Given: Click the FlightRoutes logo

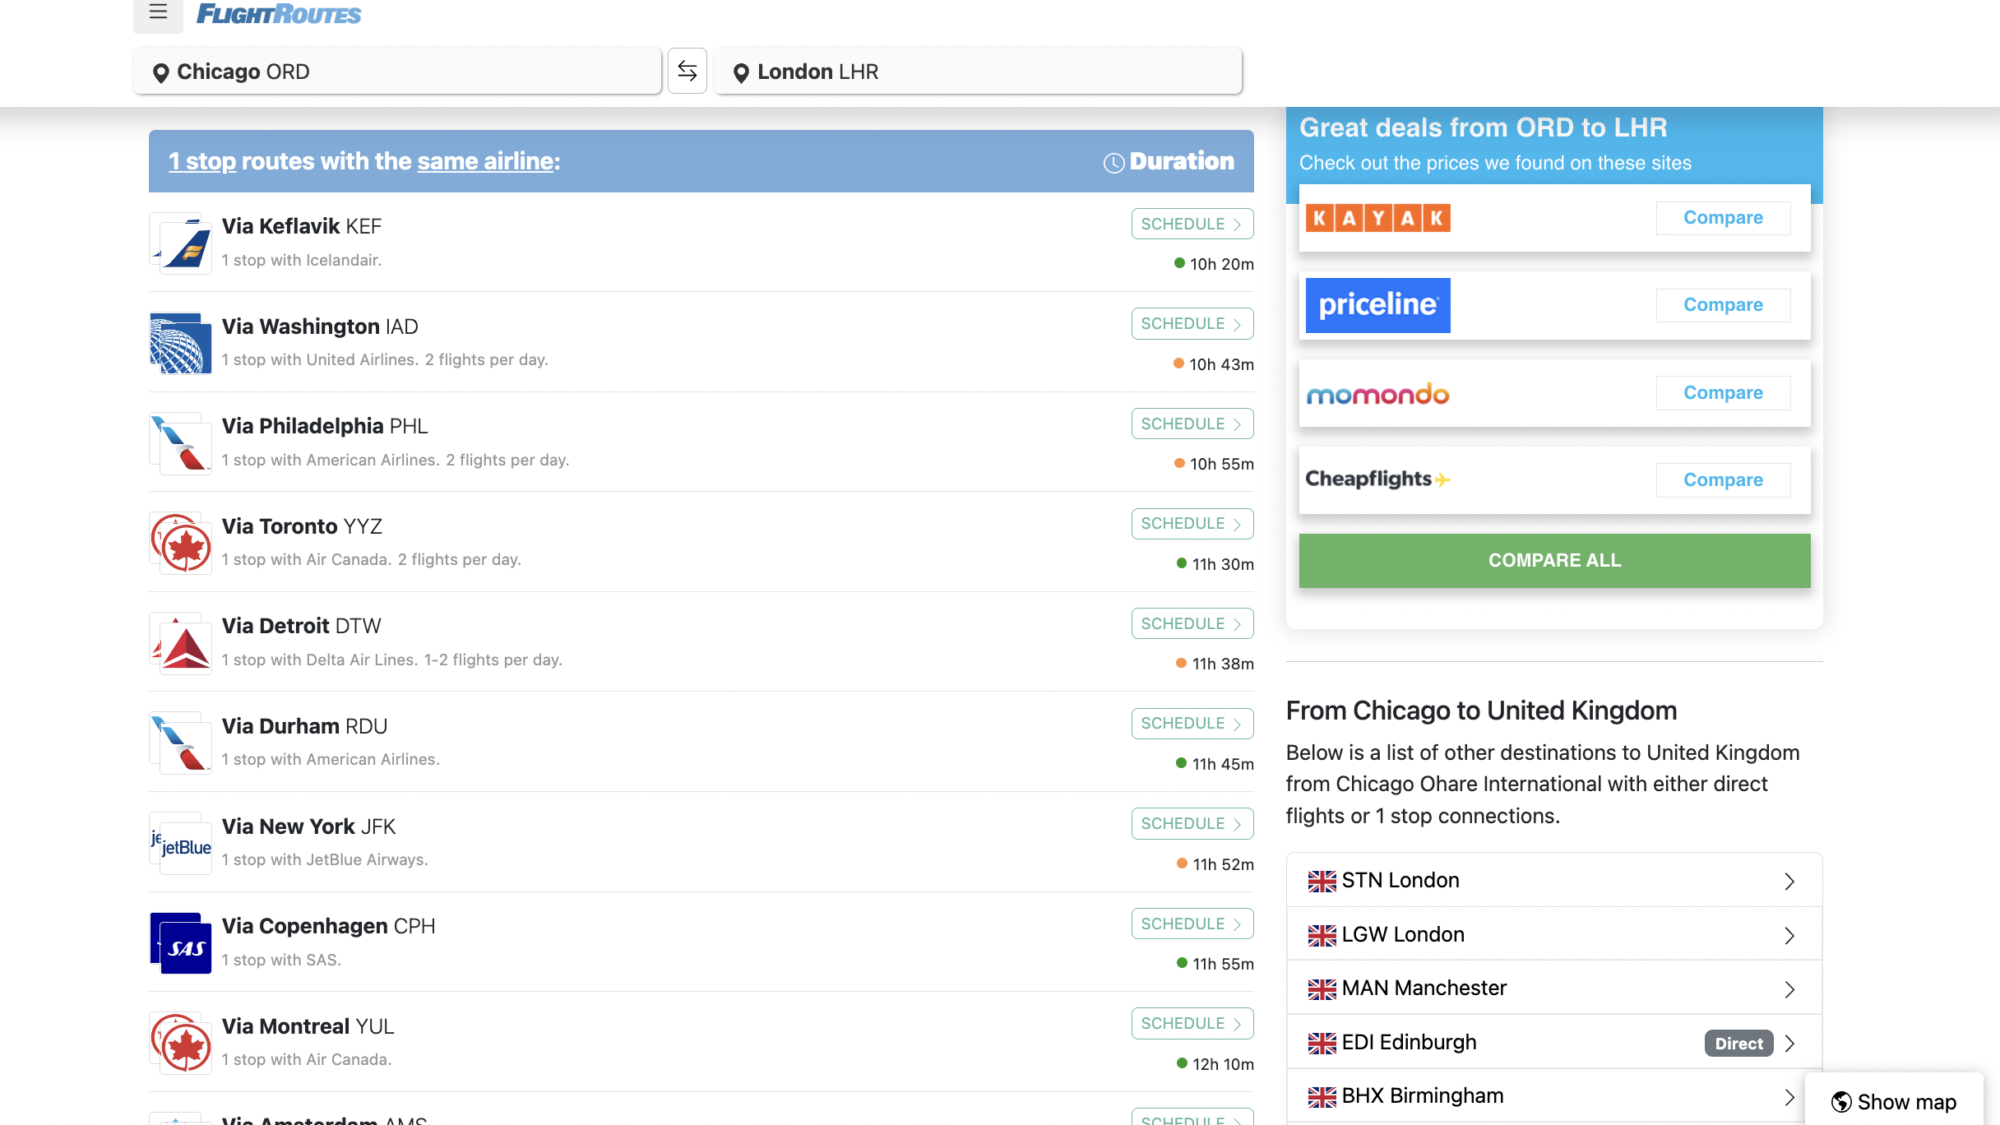Looking at the screenshot, I should coord(279,14).
